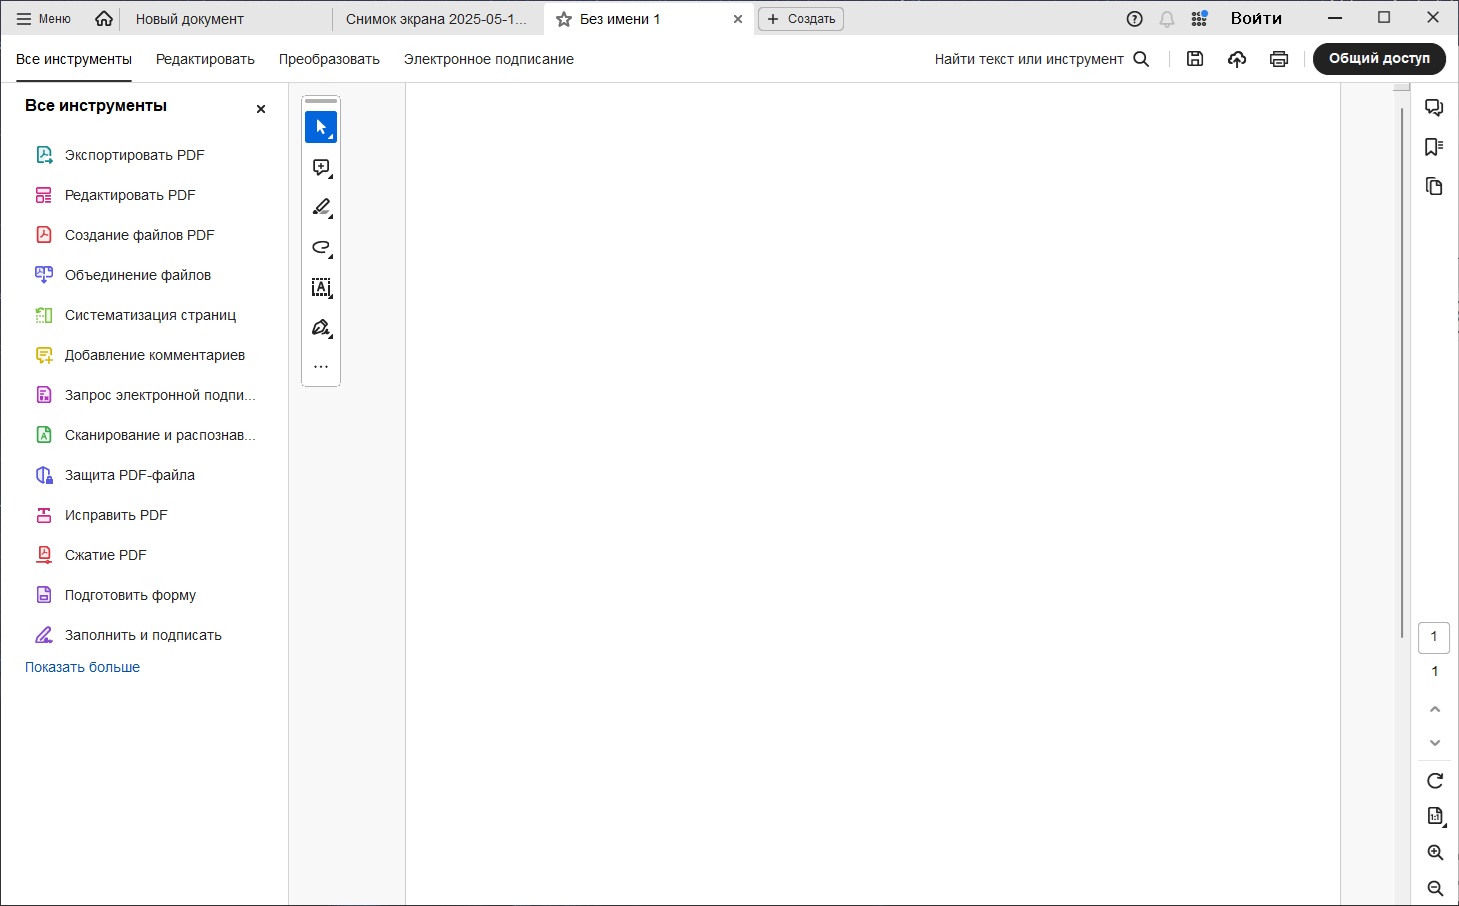
Task: Open the sign with pen tool
Action: tap(321, 328)
